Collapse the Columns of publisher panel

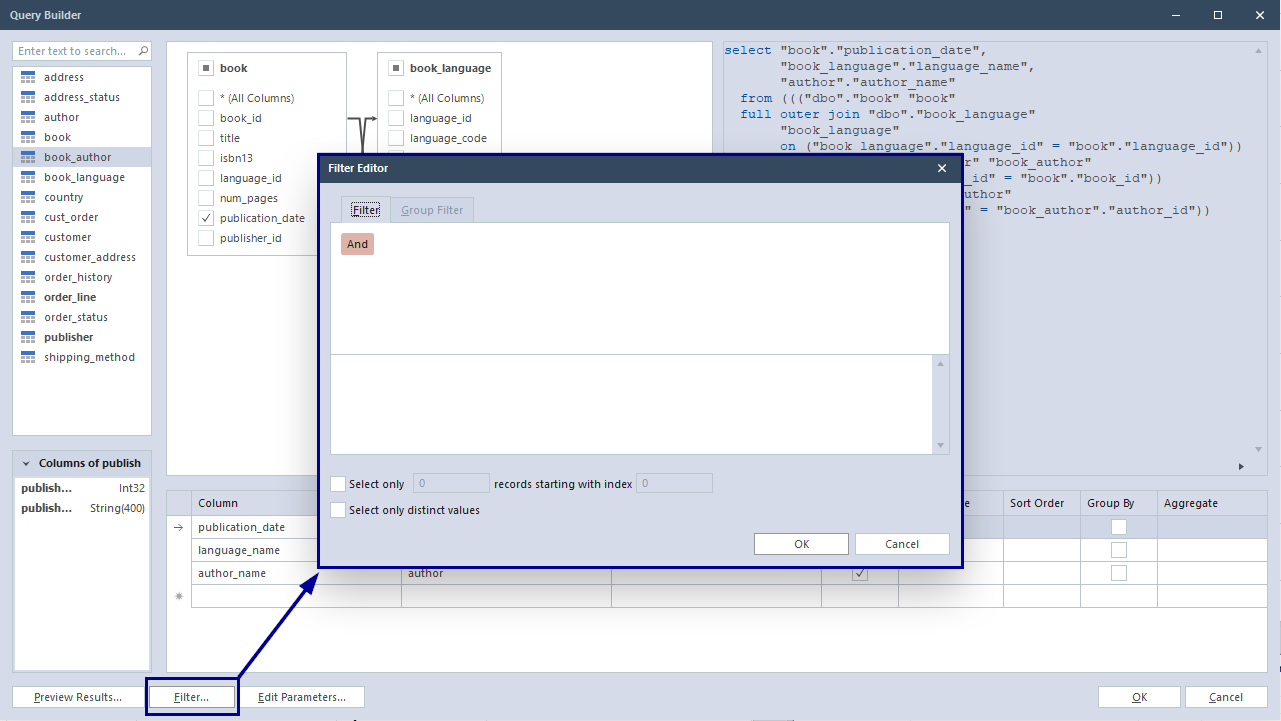[26, 463]
